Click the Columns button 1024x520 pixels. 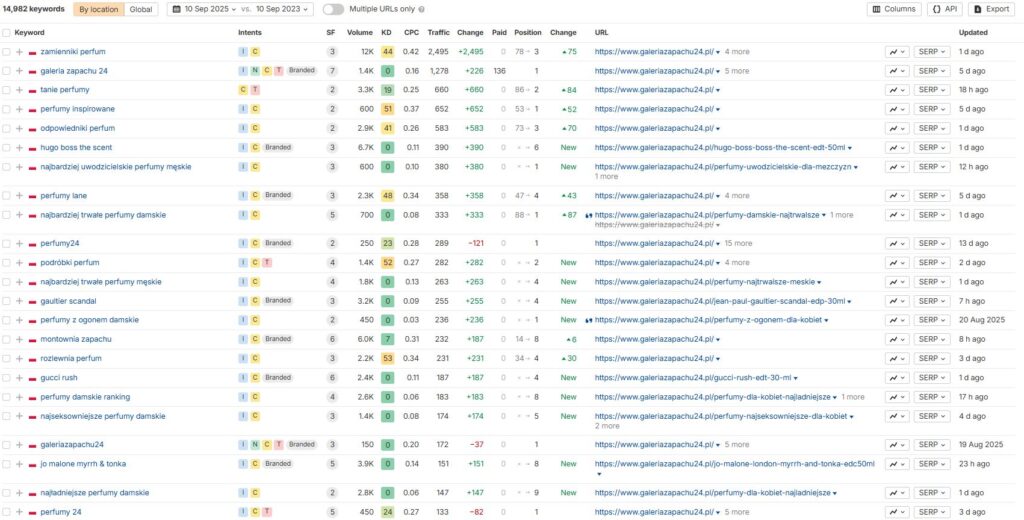point(894,10)
